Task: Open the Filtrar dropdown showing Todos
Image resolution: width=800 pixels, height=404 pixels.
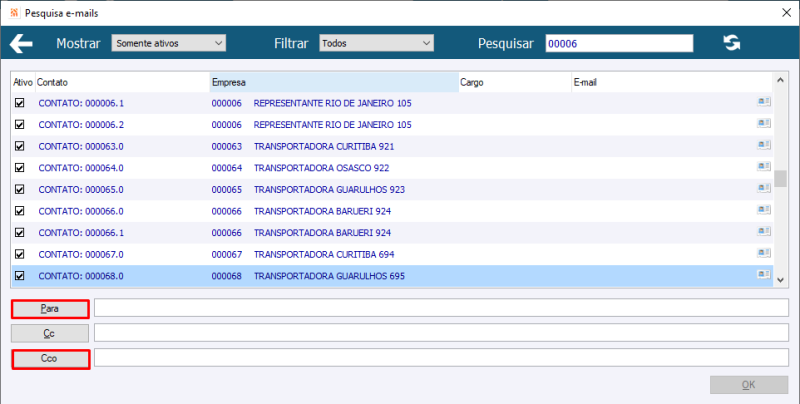Action: (377, 43)
